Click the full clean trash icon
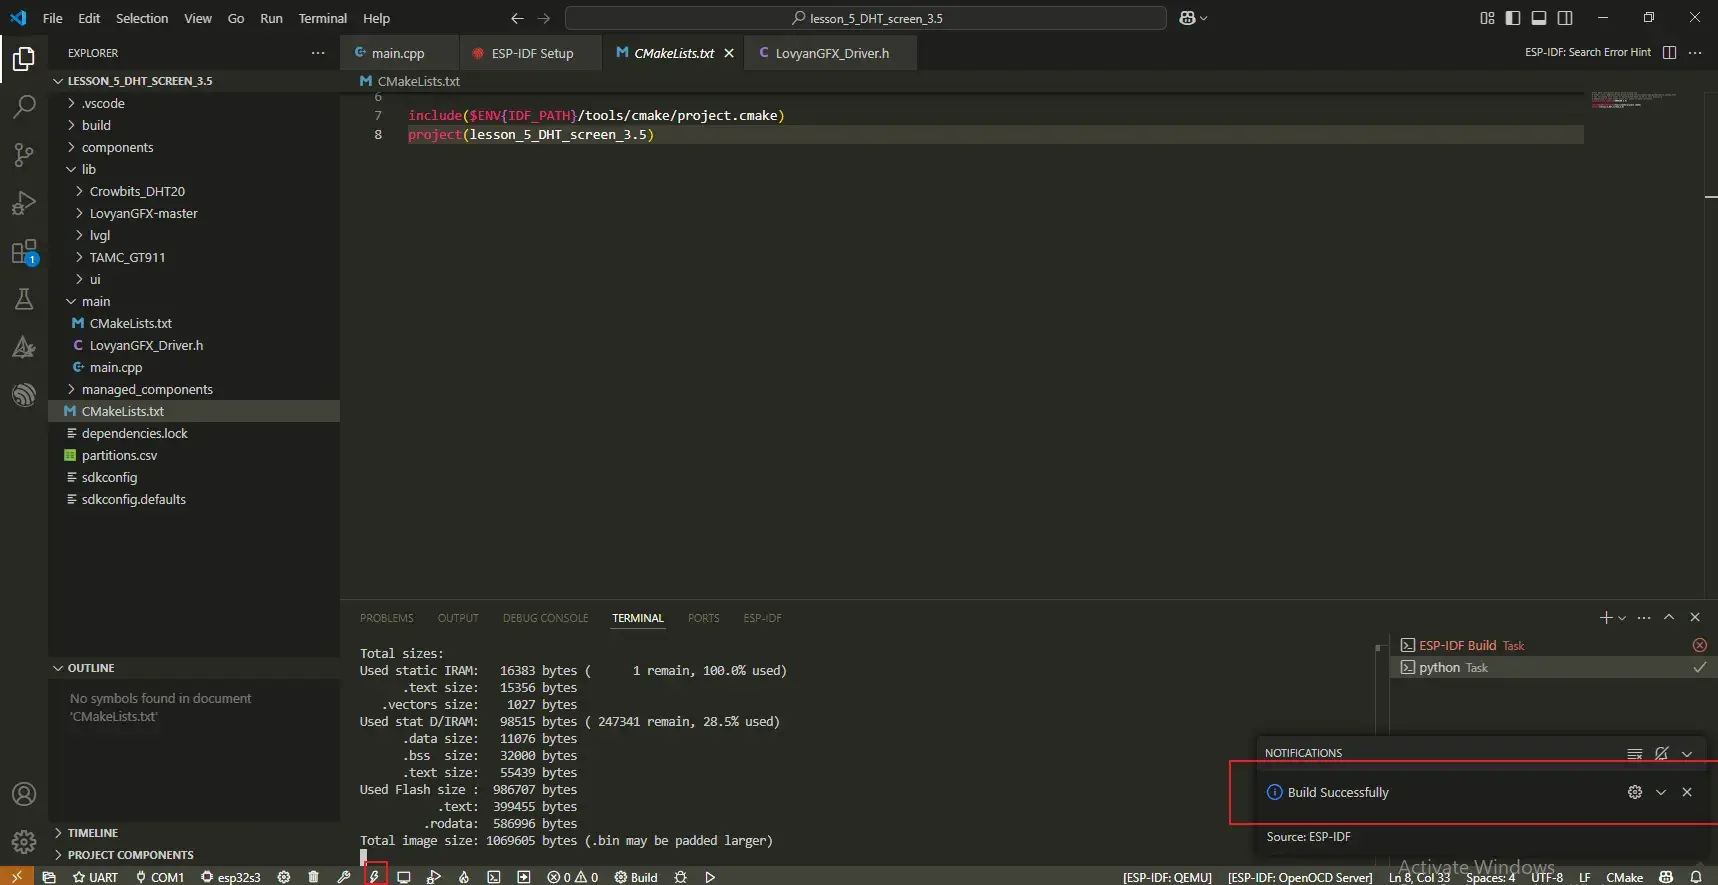The width and height of the screenshot is (1718, 885). click(x=314, y=877)
